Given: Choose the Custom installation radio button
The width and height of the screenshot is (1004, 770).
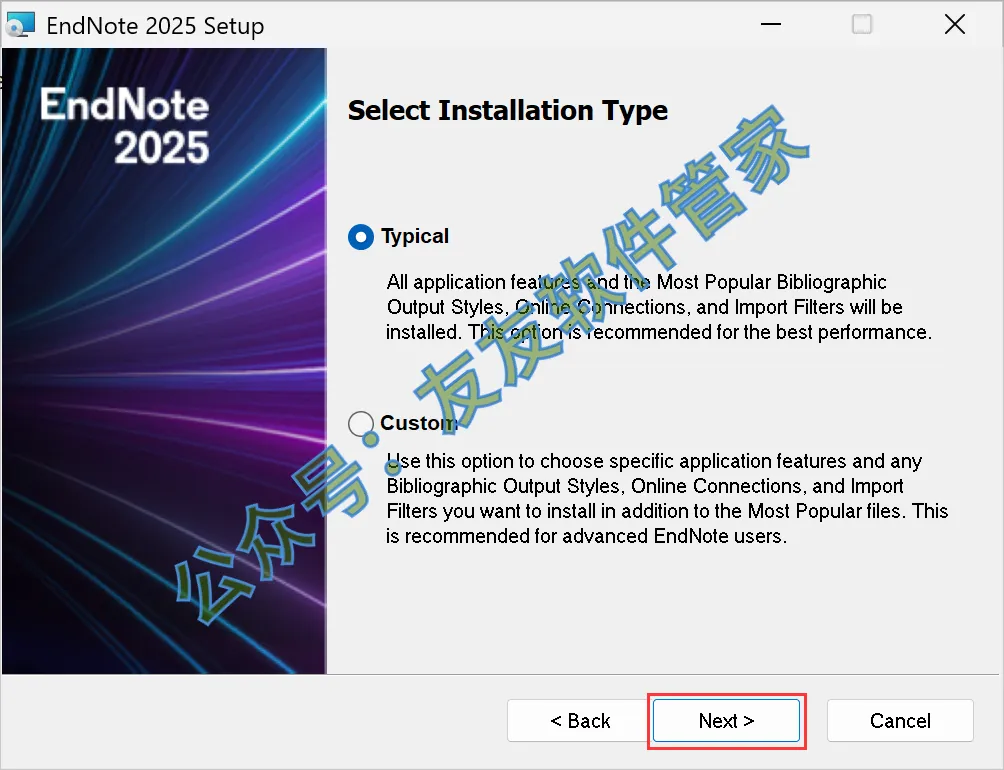Looking at the screenshot, I should click(x=360, y=424).
